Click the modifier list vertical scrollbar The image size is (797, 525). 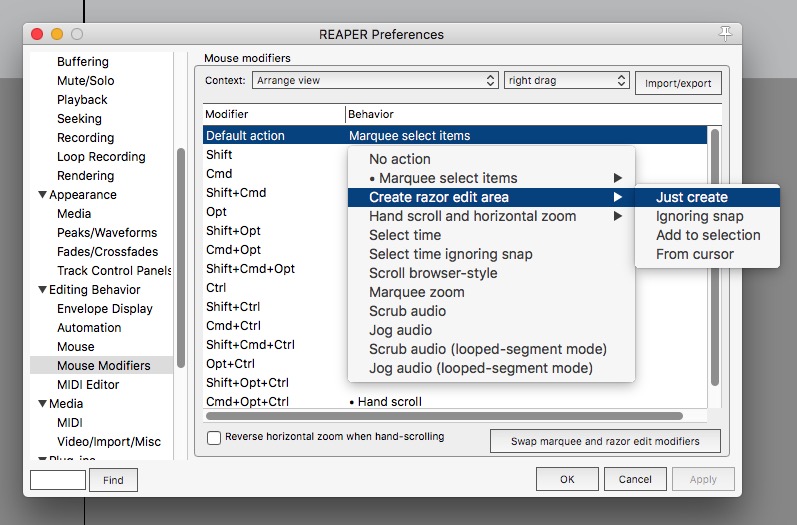pos(715,257)
